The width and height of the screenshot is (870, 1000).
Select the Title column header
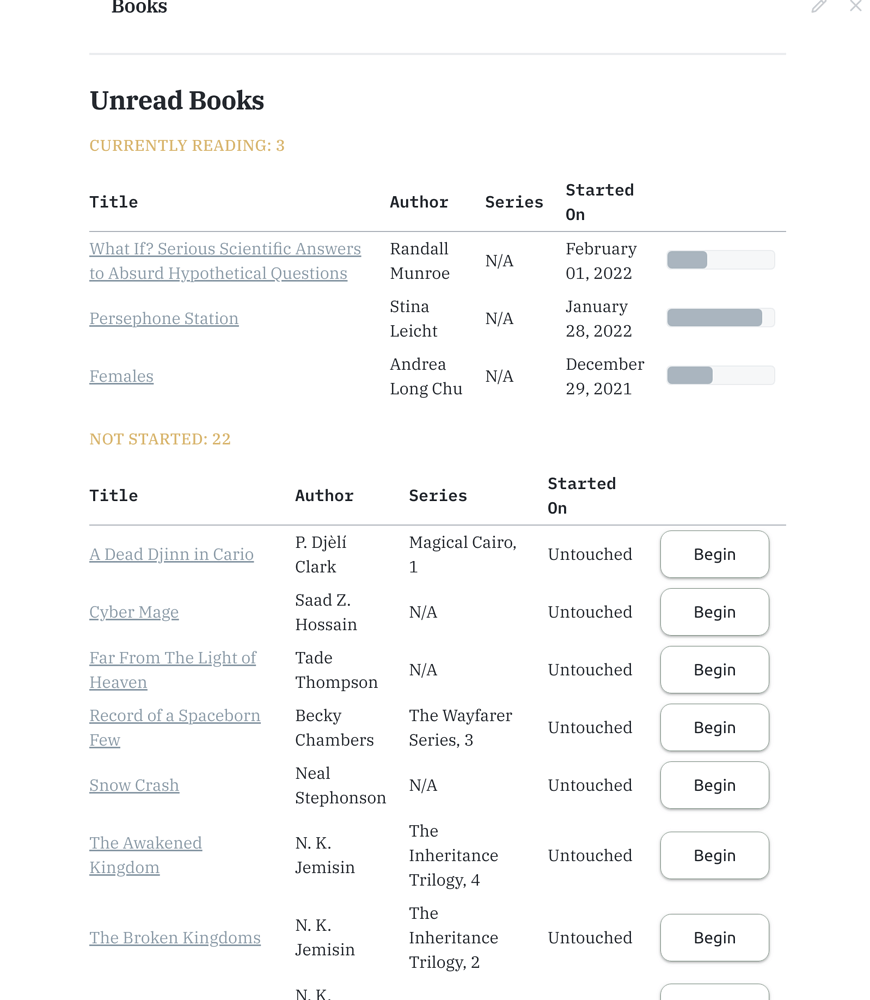[113, 202]
